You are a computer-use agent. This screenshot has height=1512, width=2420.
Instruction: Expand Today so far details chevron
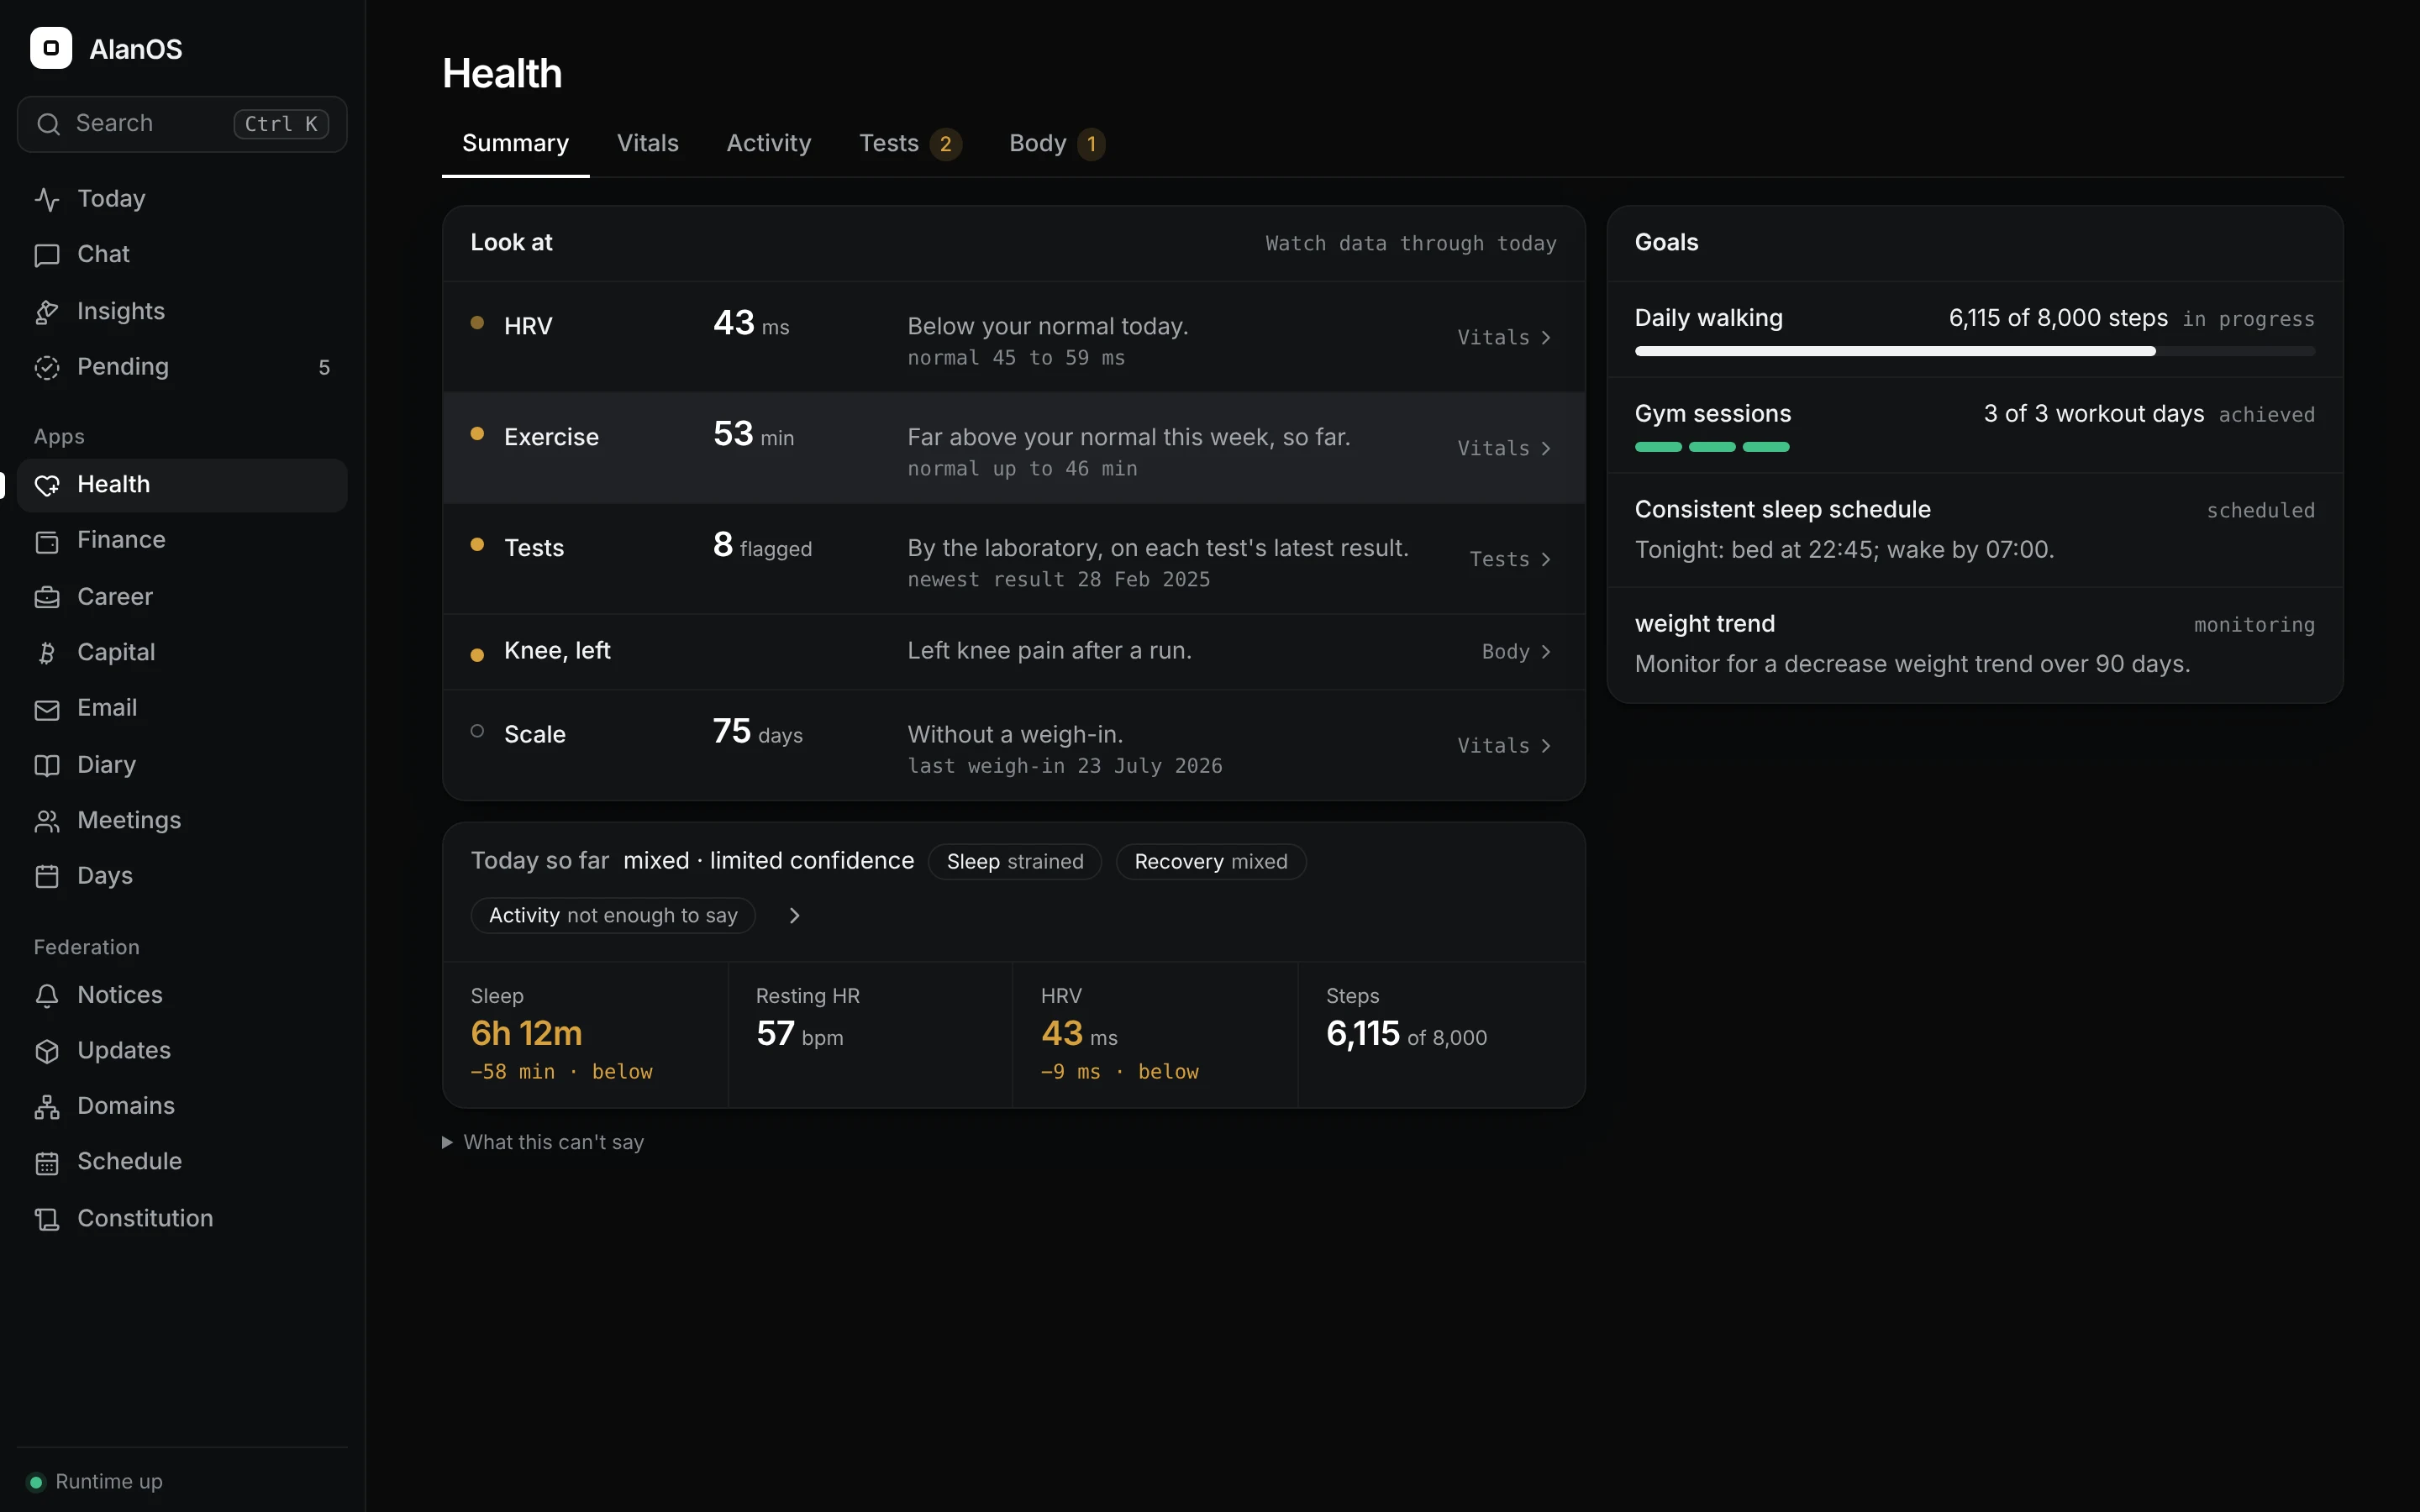794,915
